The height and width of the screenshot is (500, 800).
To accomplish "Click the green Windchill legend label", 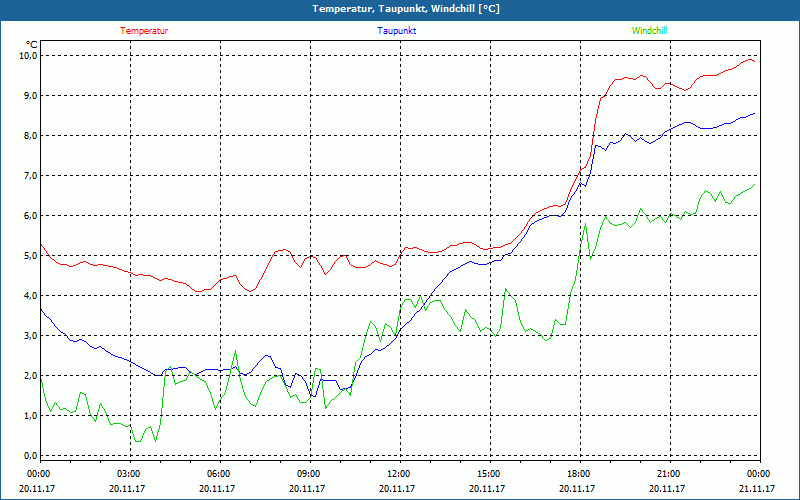I will tap(649, 31).
